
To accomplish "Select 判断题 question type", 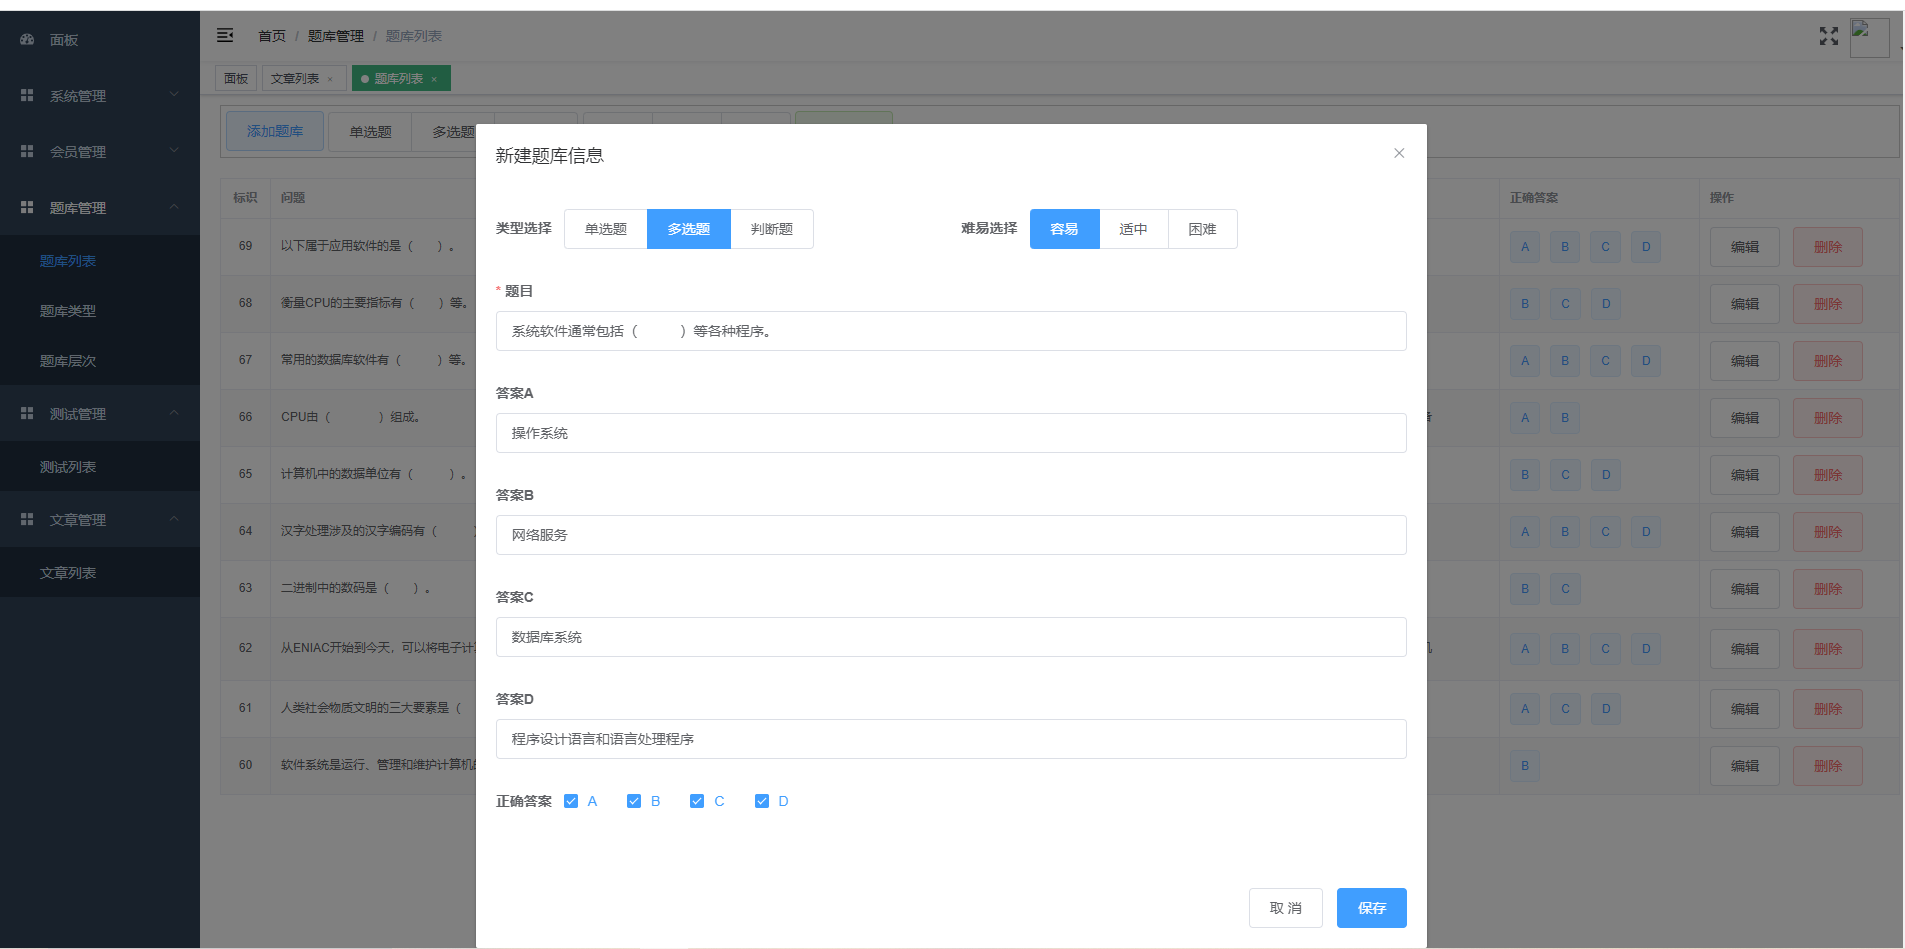I will [x=772, y=229].
